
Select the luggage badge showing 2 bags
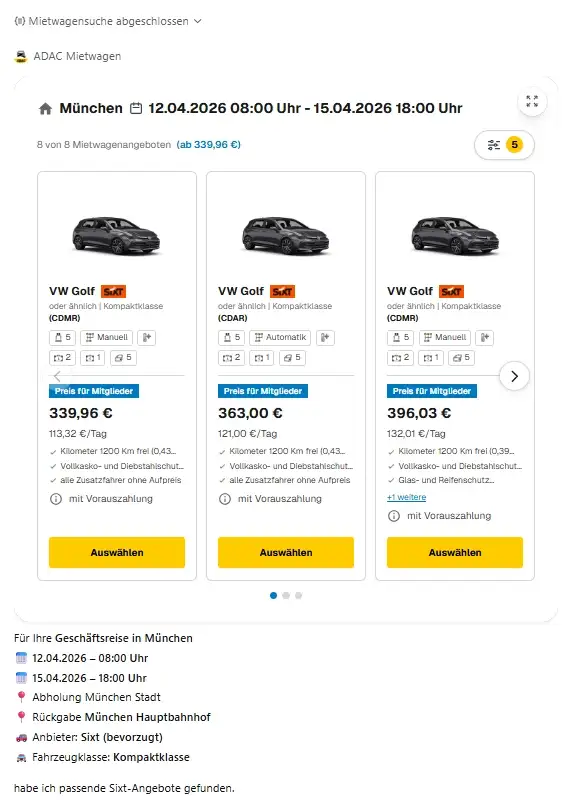[62, 356]
